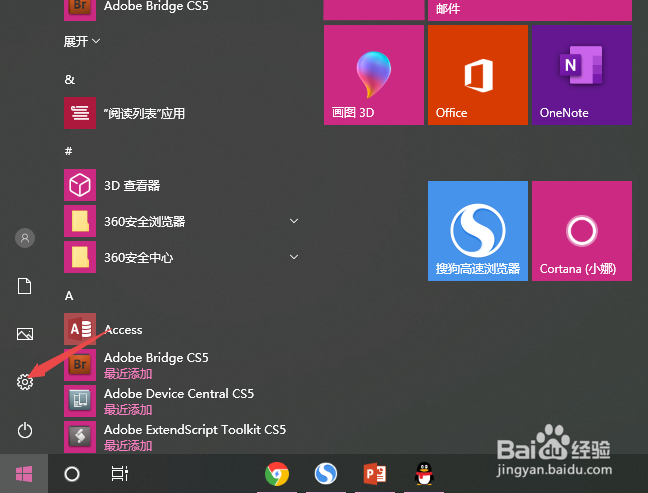648x493 pixels.
Task: Click the user account avatar
Action: point(25,238)
